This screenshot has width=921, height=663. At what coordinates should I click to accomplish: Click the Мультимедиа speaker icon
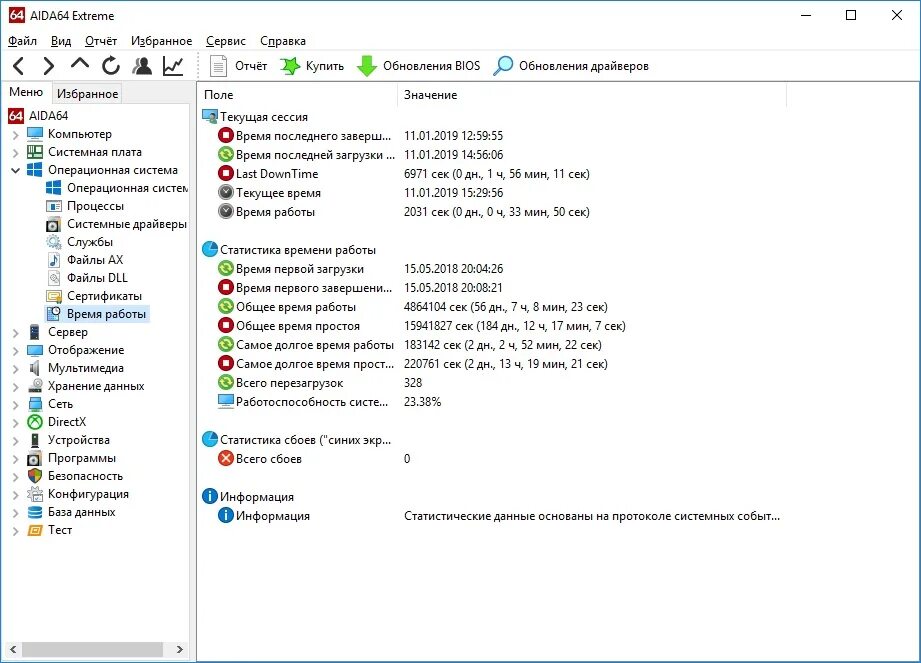[35, 368]
